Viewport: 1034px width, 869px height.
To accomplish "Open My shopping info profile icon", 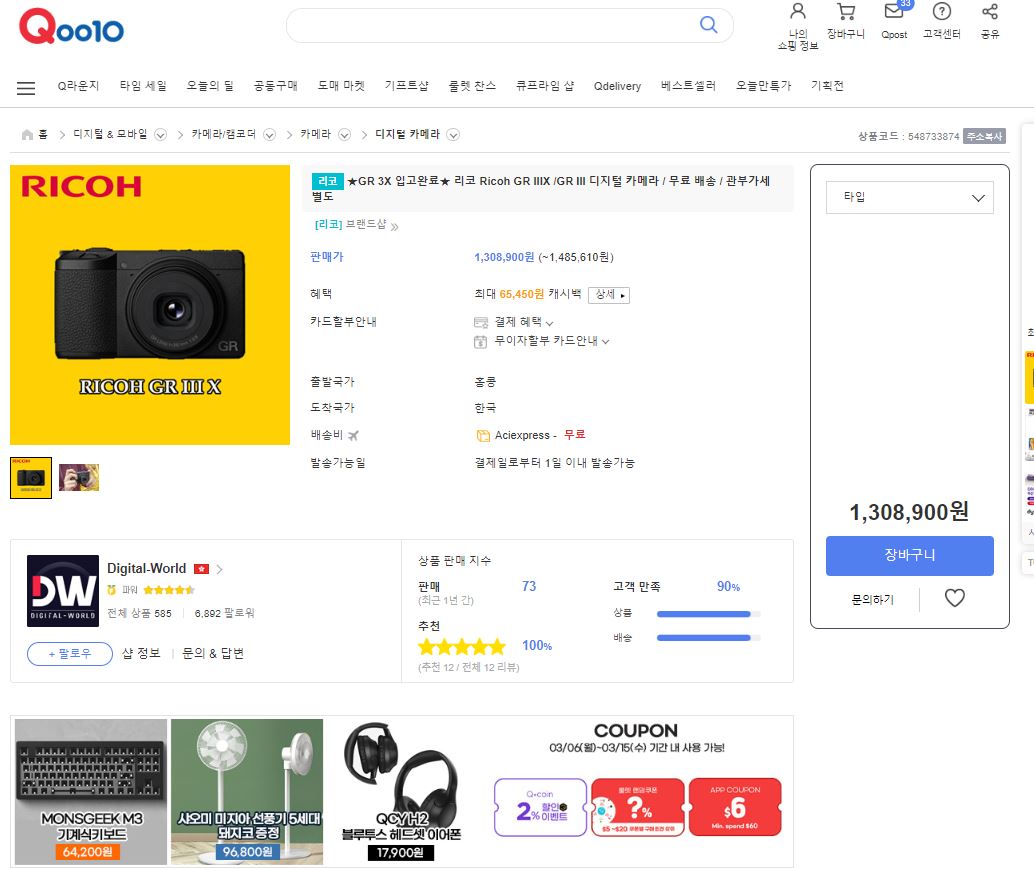I will pos(798,11).
